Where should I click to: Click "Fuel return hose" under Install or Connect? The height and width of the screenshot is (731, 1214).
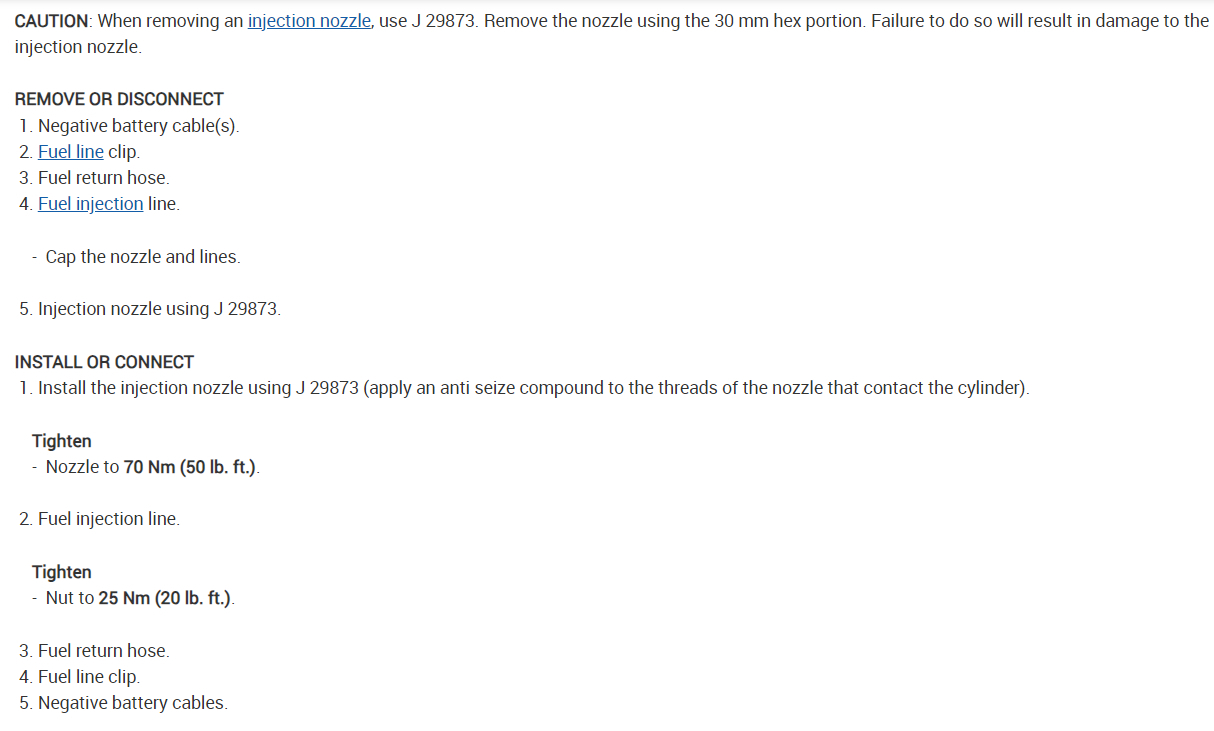(x=103, y=651)
